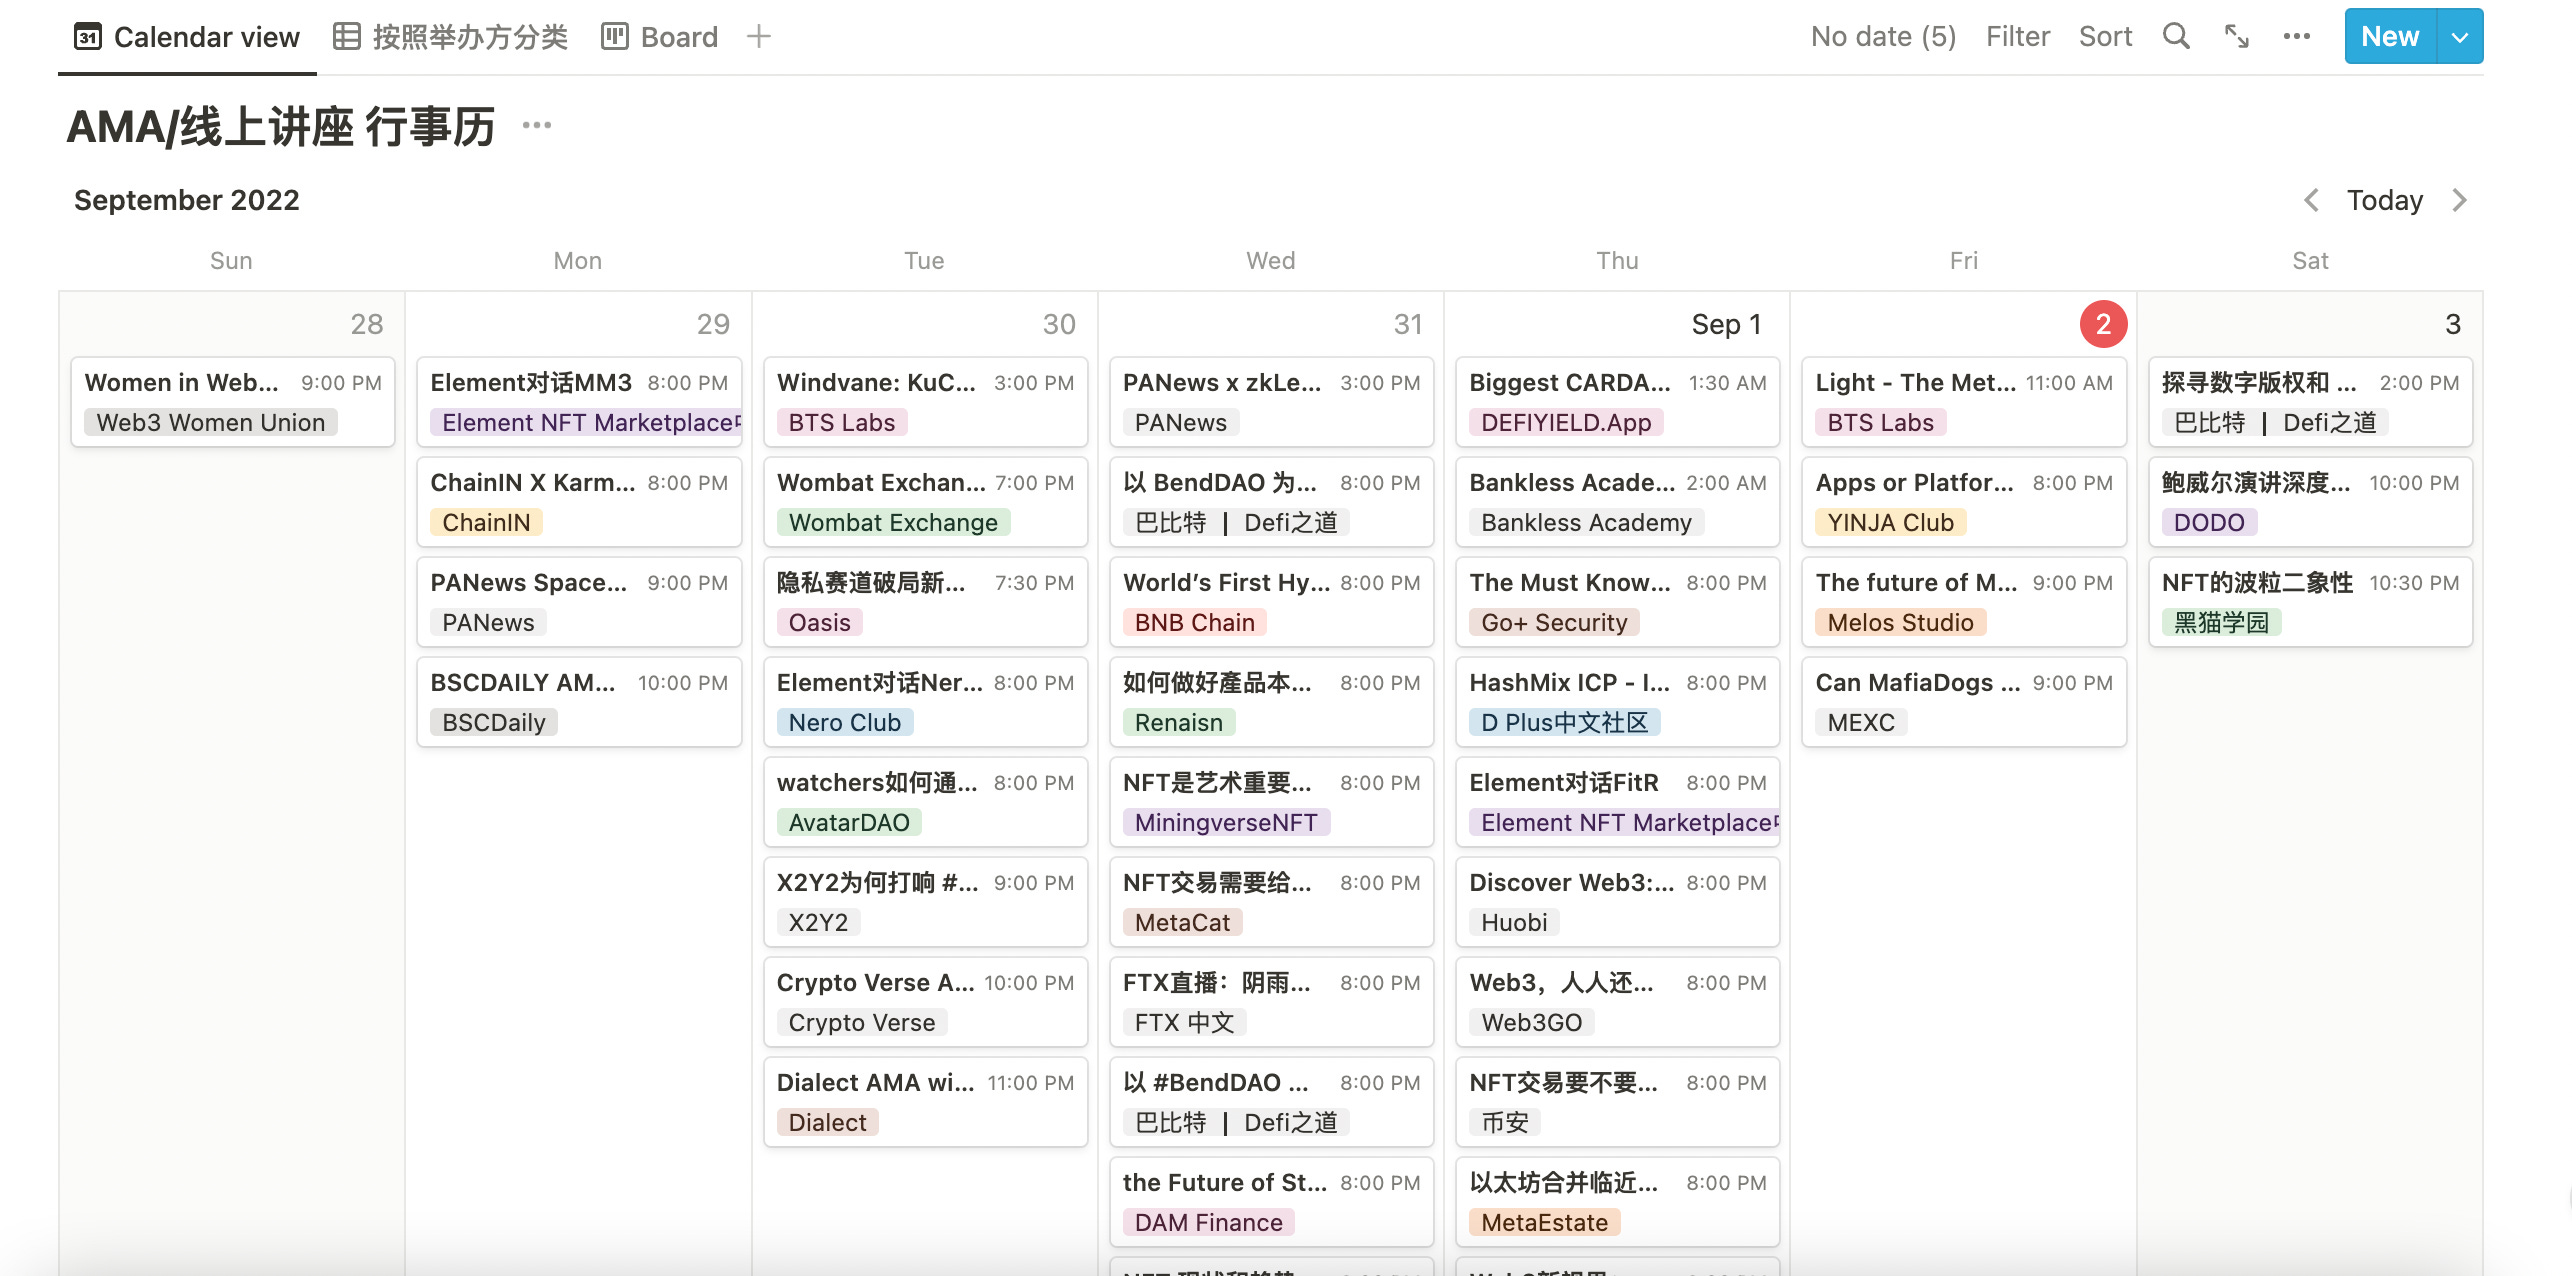Open the World's First Hy... event
The image size is (2572, 1276).
pos(1271,602)
